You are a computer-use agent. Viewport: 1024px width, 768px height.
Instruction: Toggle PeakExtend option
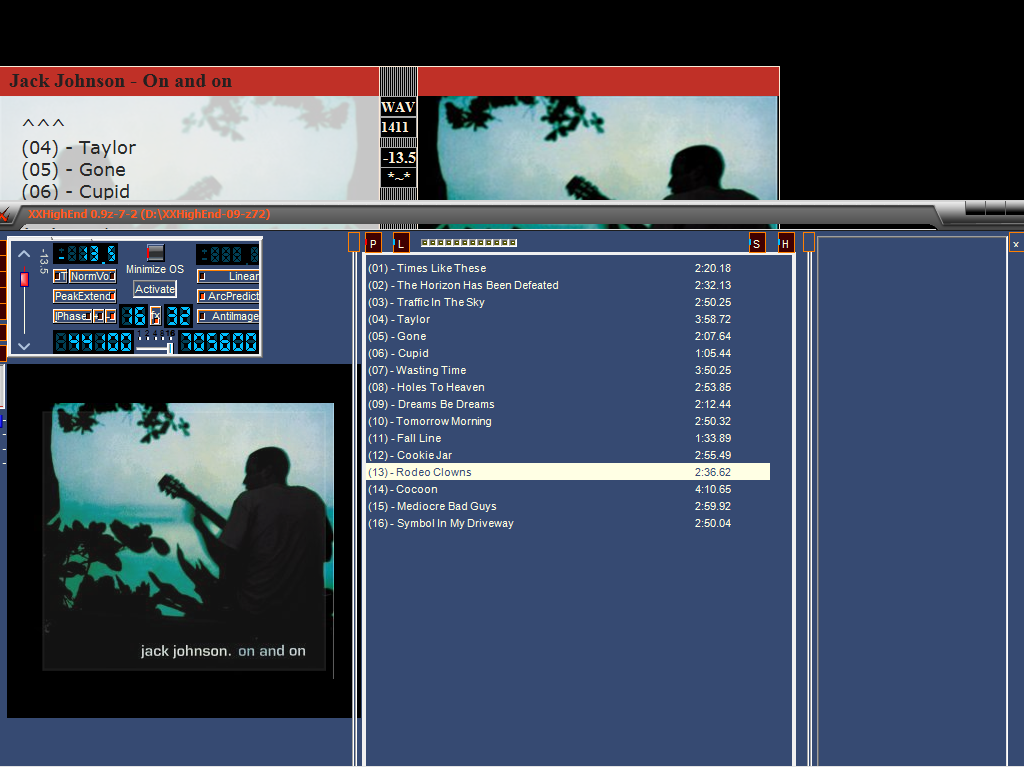84,296
